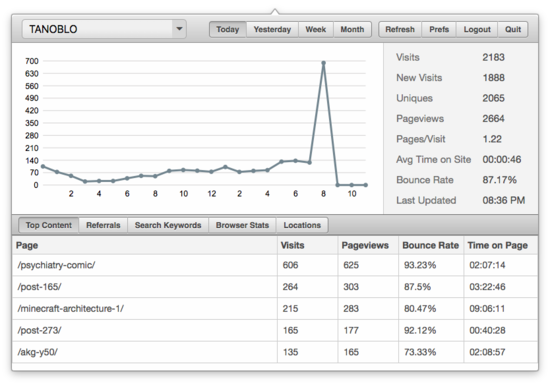Viewport: 550px width, 385px height.
Task: Click the Pages/Visit value 1.22
Action: tap(492, 139)
